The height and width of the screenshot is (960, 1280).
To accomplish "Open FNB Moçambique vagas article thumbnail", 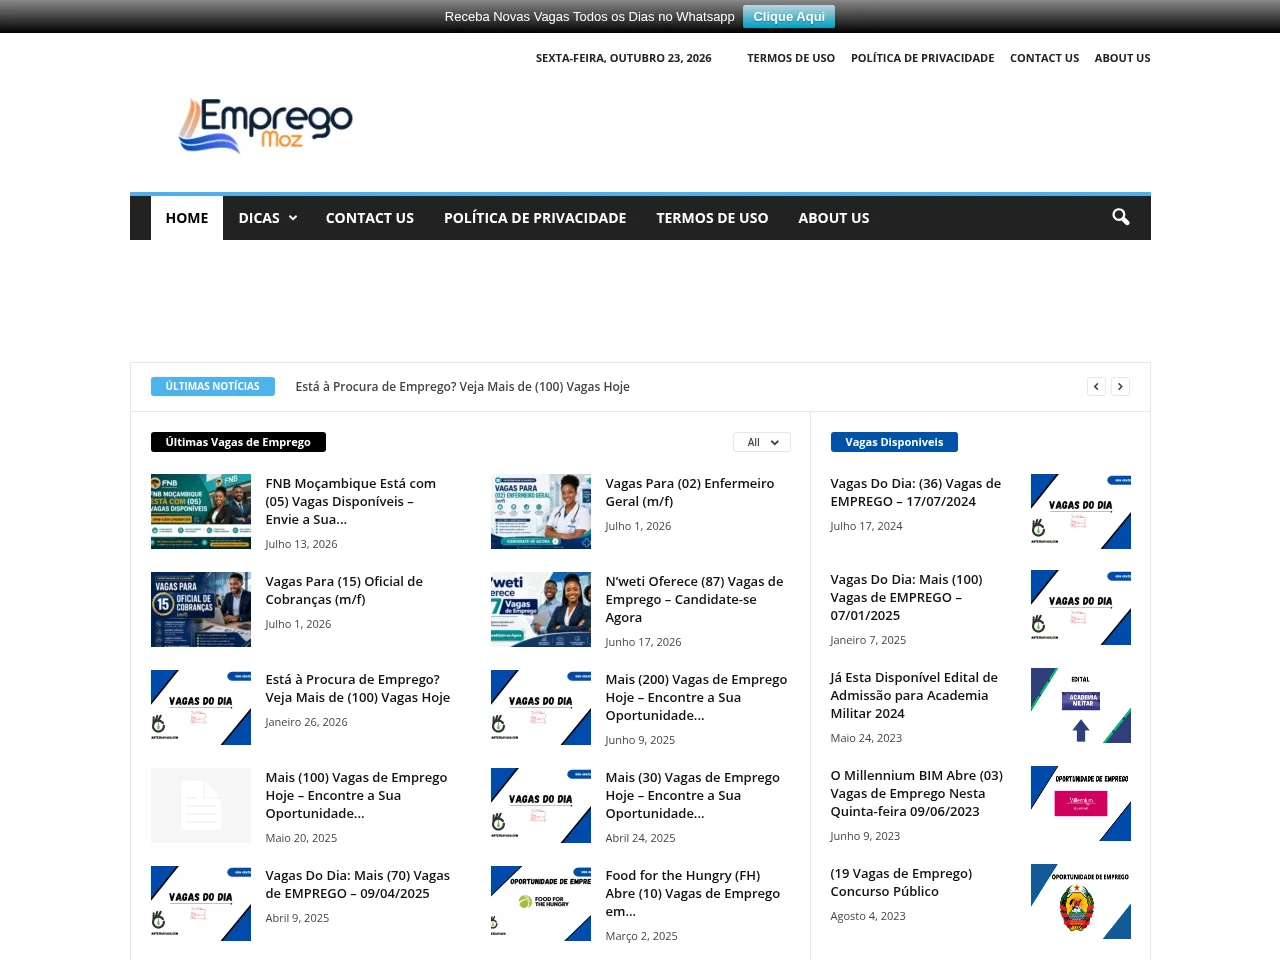I will tap(201, 511).
